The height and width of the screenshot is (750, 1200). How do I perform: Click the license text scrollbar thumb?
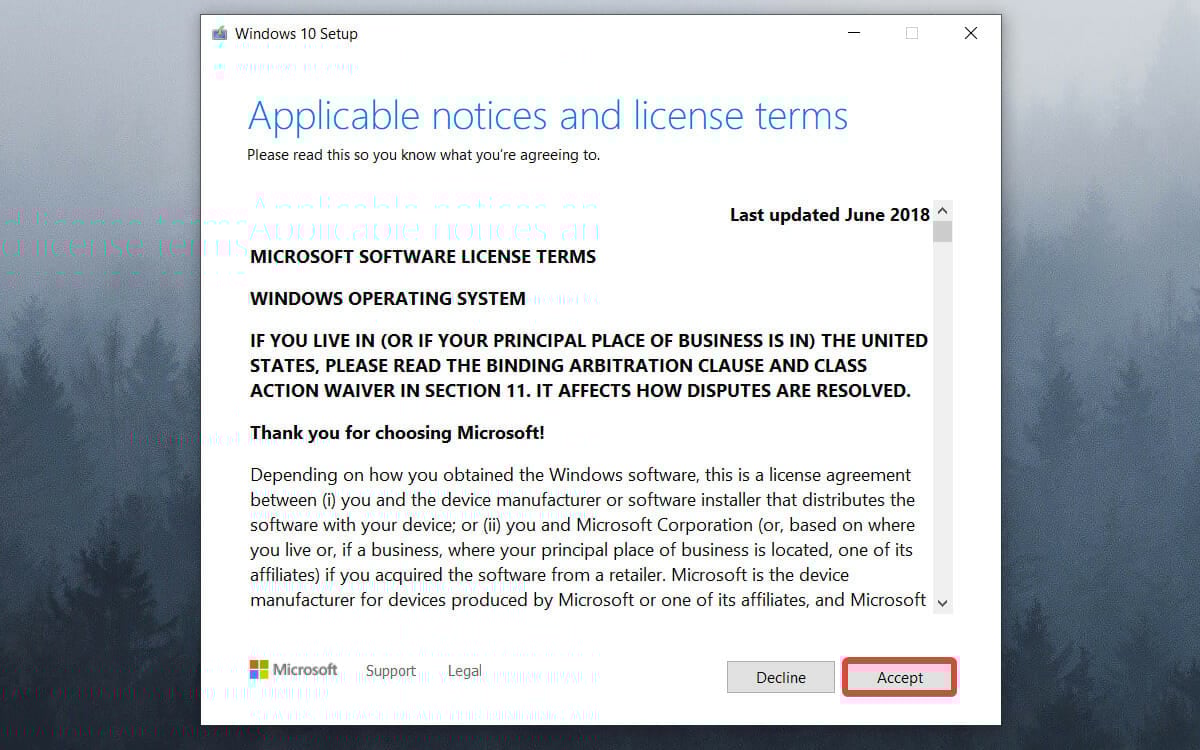(942, 232)
